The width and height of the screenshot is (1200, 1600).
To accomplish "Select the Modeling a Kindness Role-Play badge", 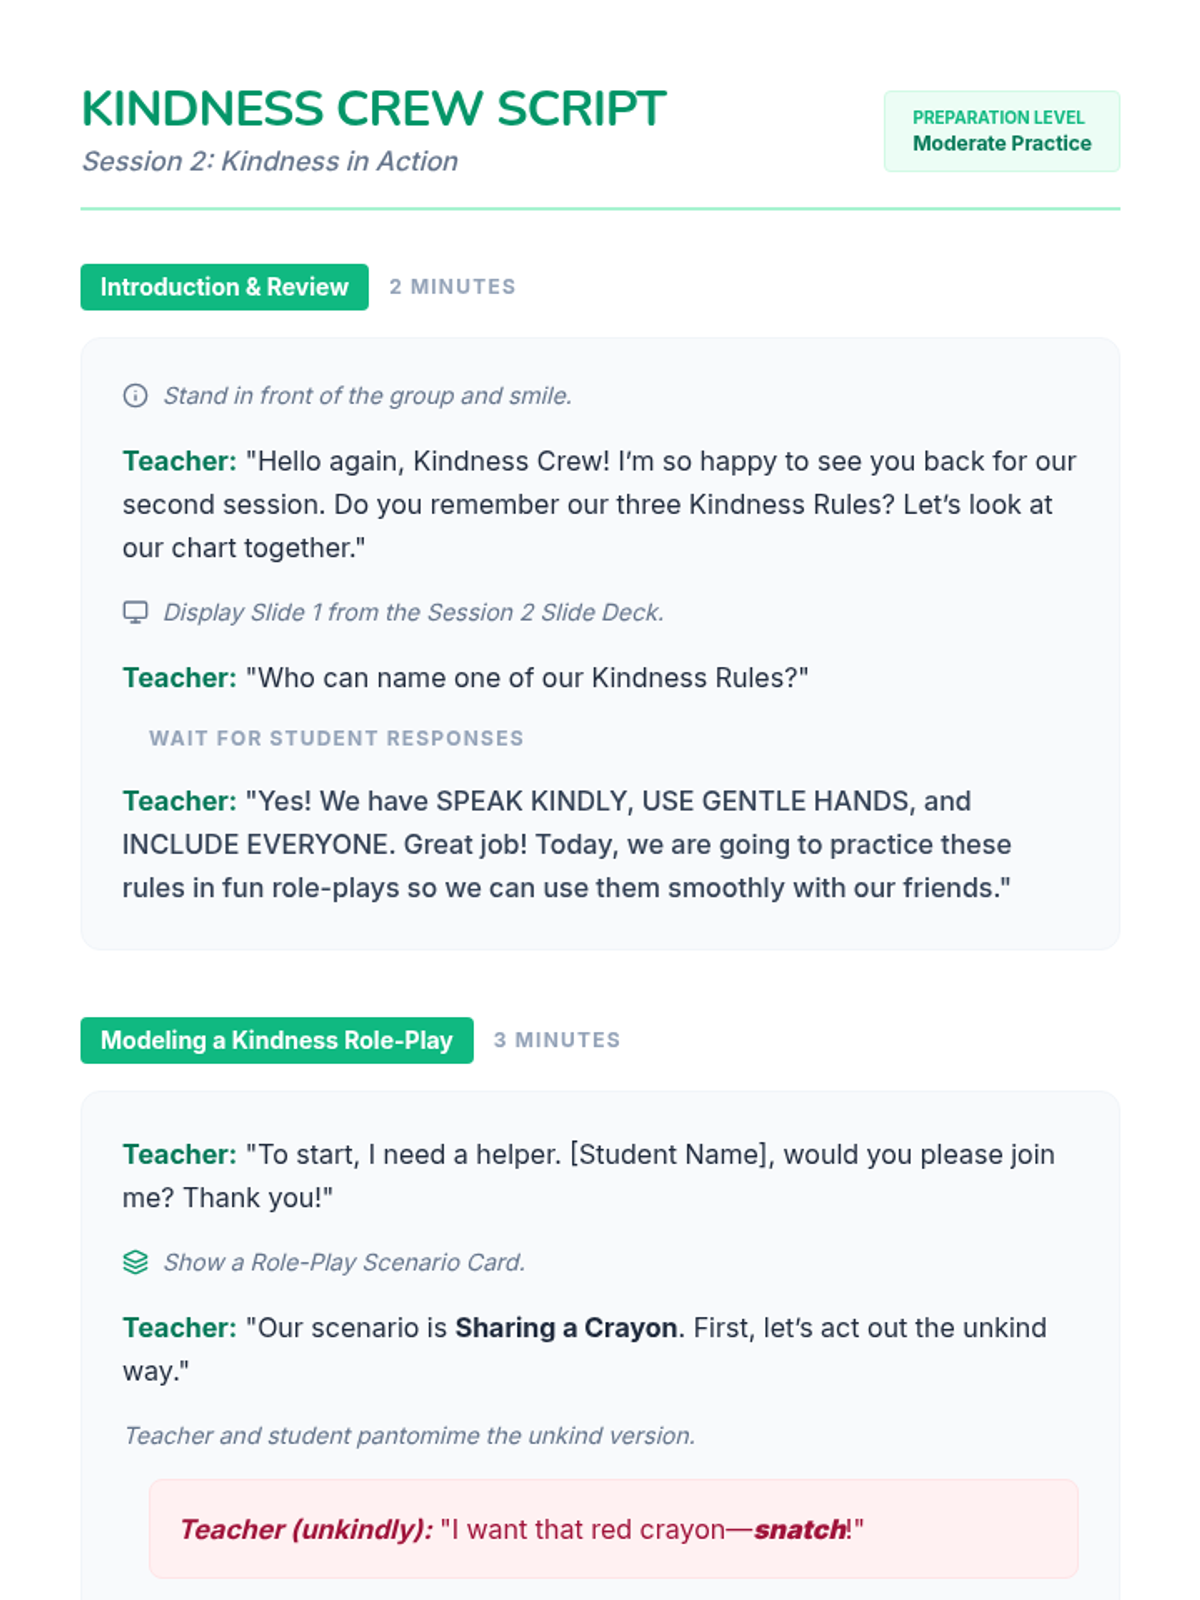I will click(276, 1040).
